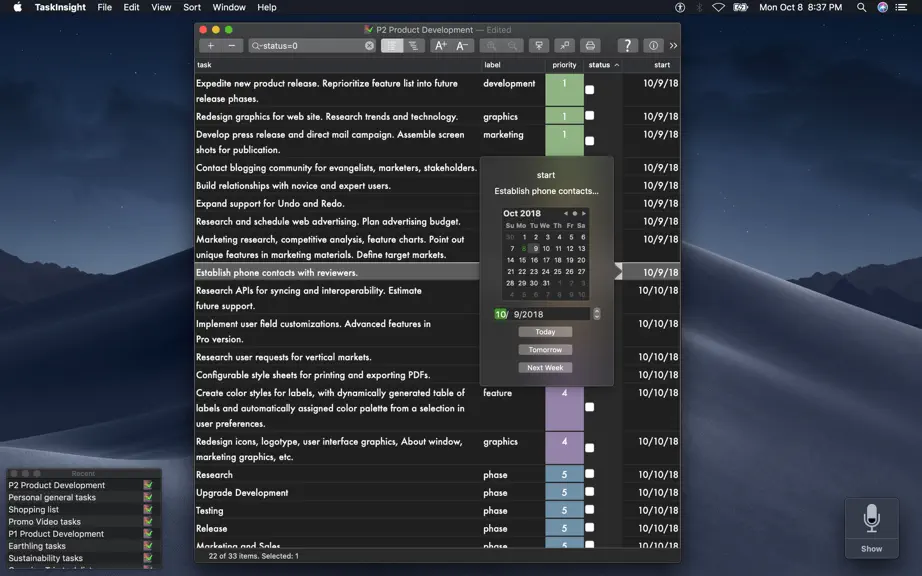Jump to current month dot in calendar
This screenshot has width=922, height=576.
(574, 213)
